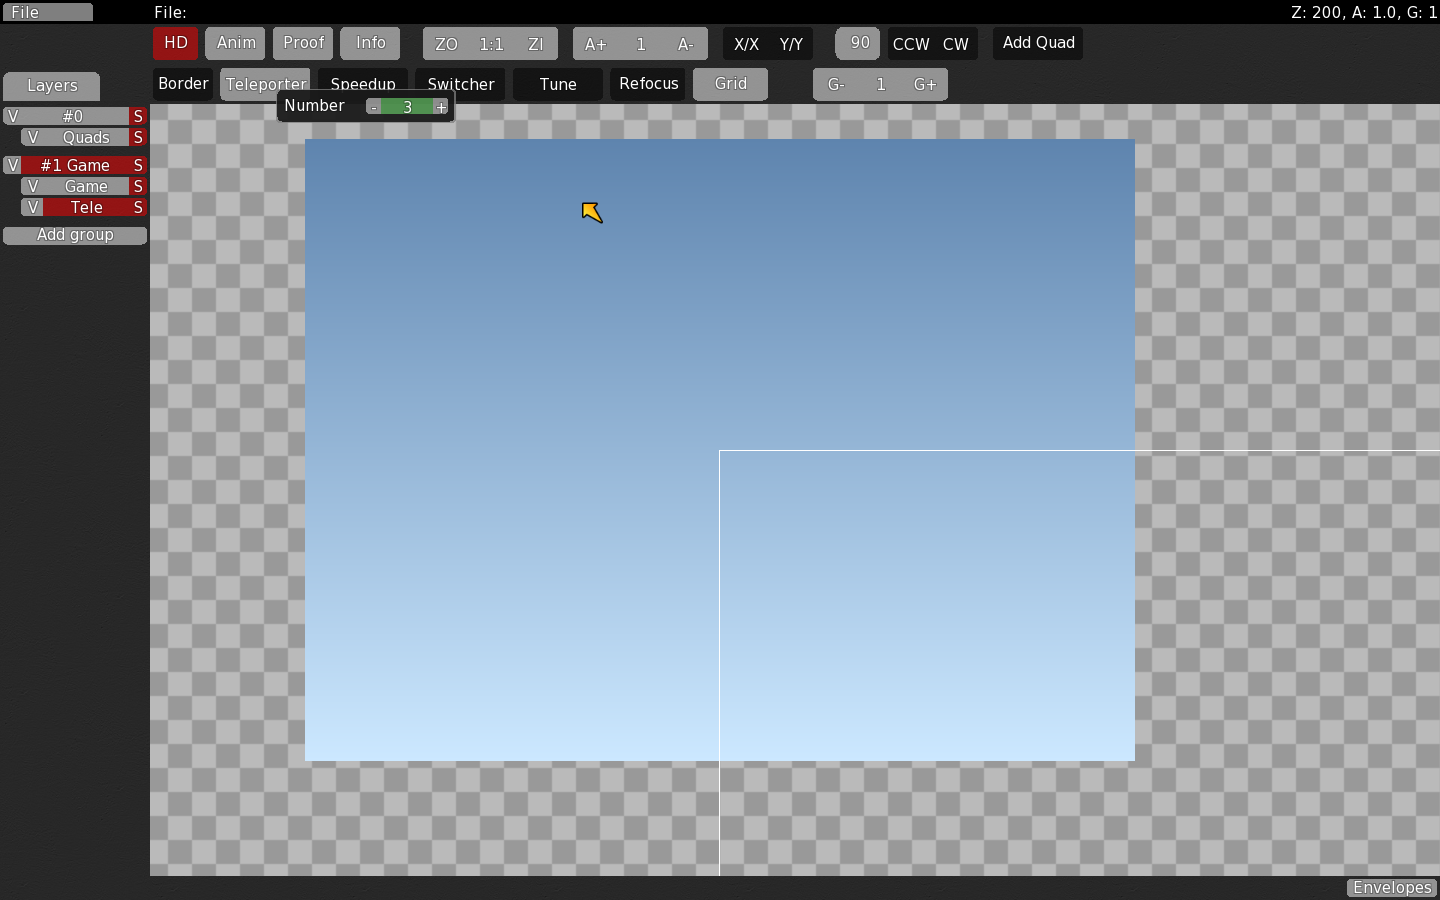1440x900 pixels.
Task: Click the Zoom Out (ZO) control
Action: [444, 43]
